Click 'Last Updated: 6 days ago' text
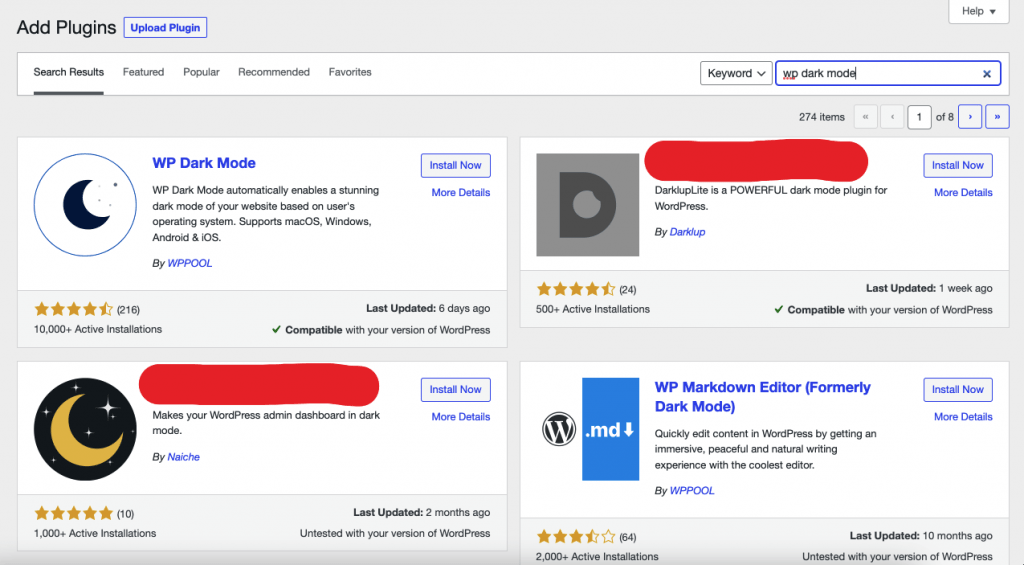 click(428, 308)
